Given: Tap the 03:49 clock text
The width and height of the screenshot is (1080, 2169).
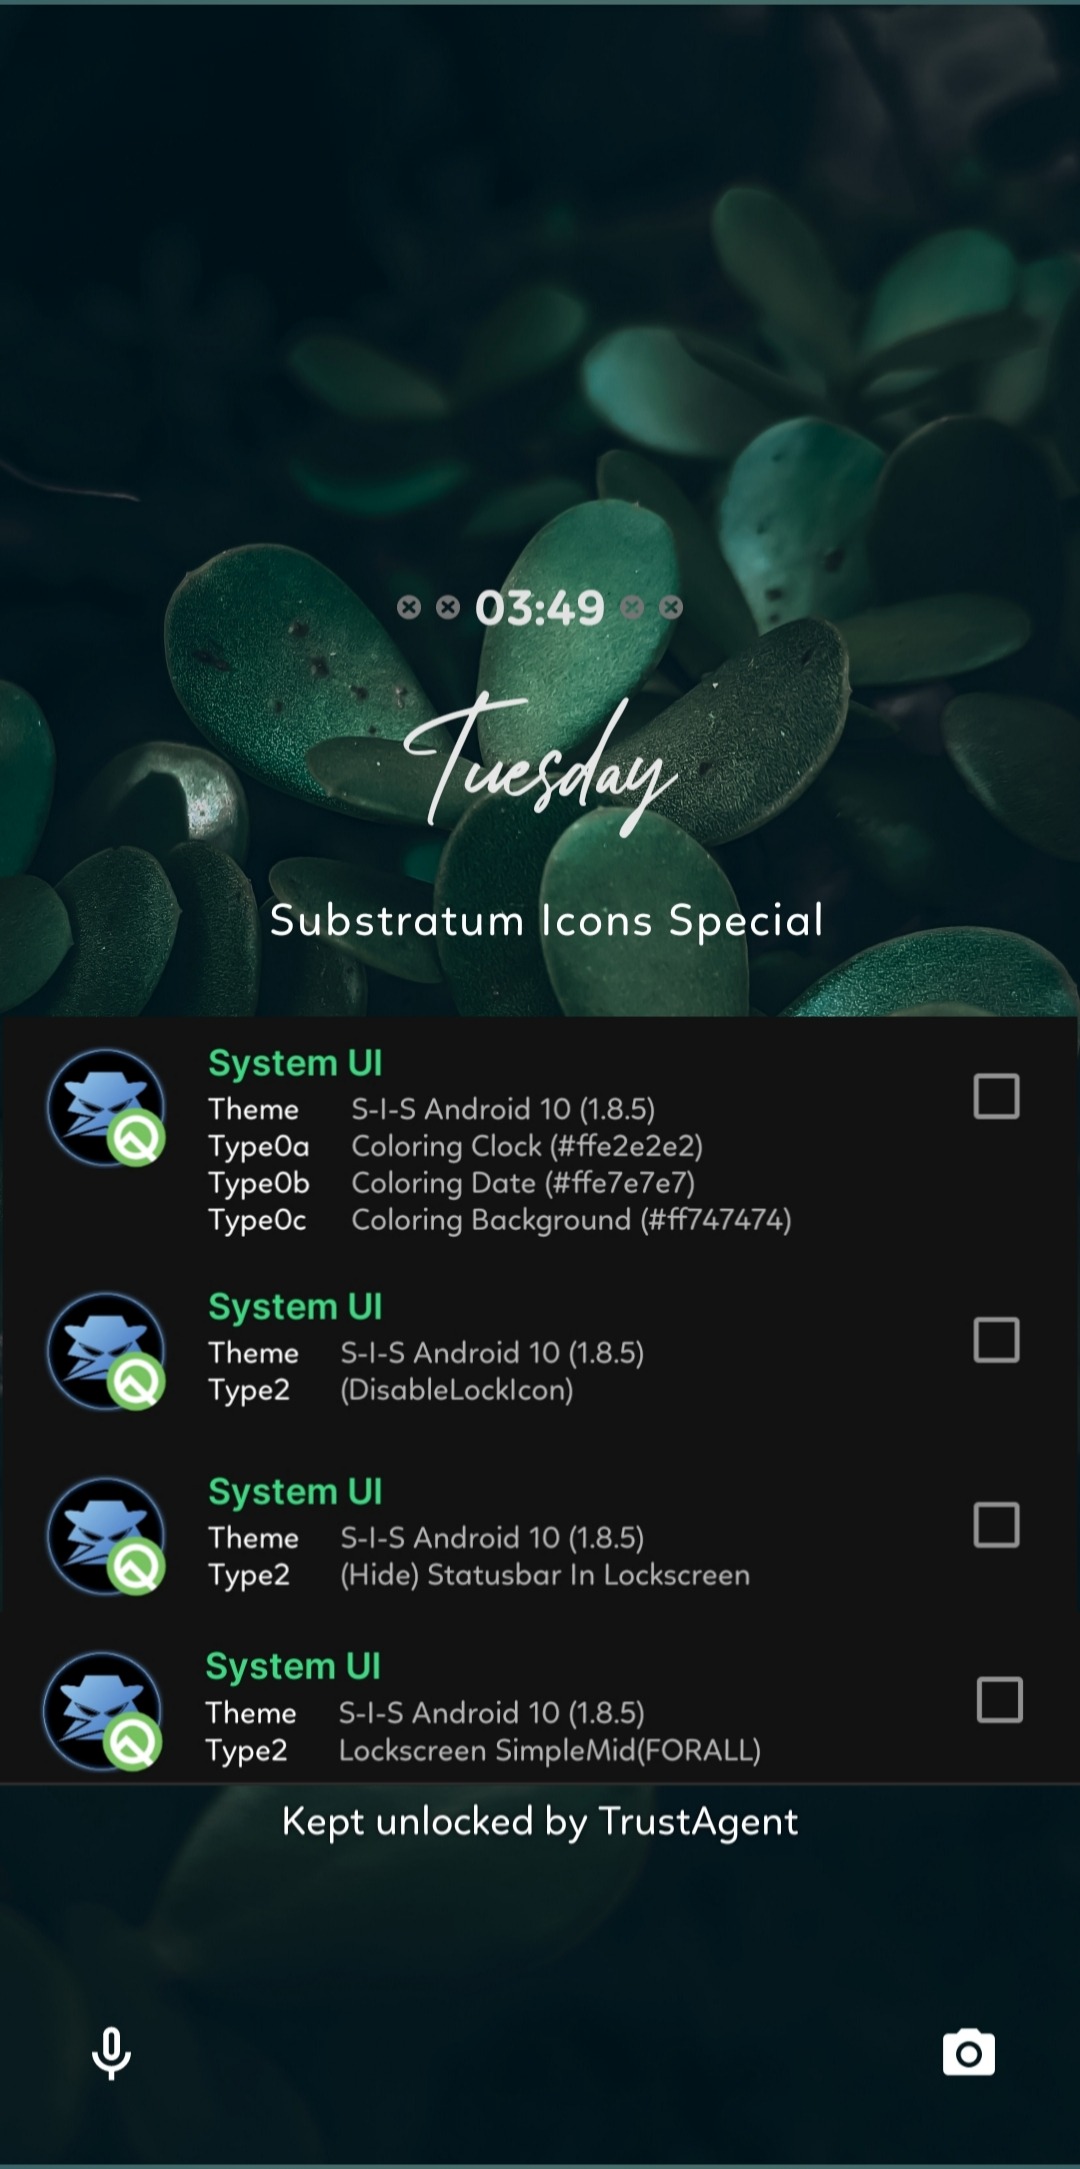Looking at the screenshot, I should pos(540,607).
